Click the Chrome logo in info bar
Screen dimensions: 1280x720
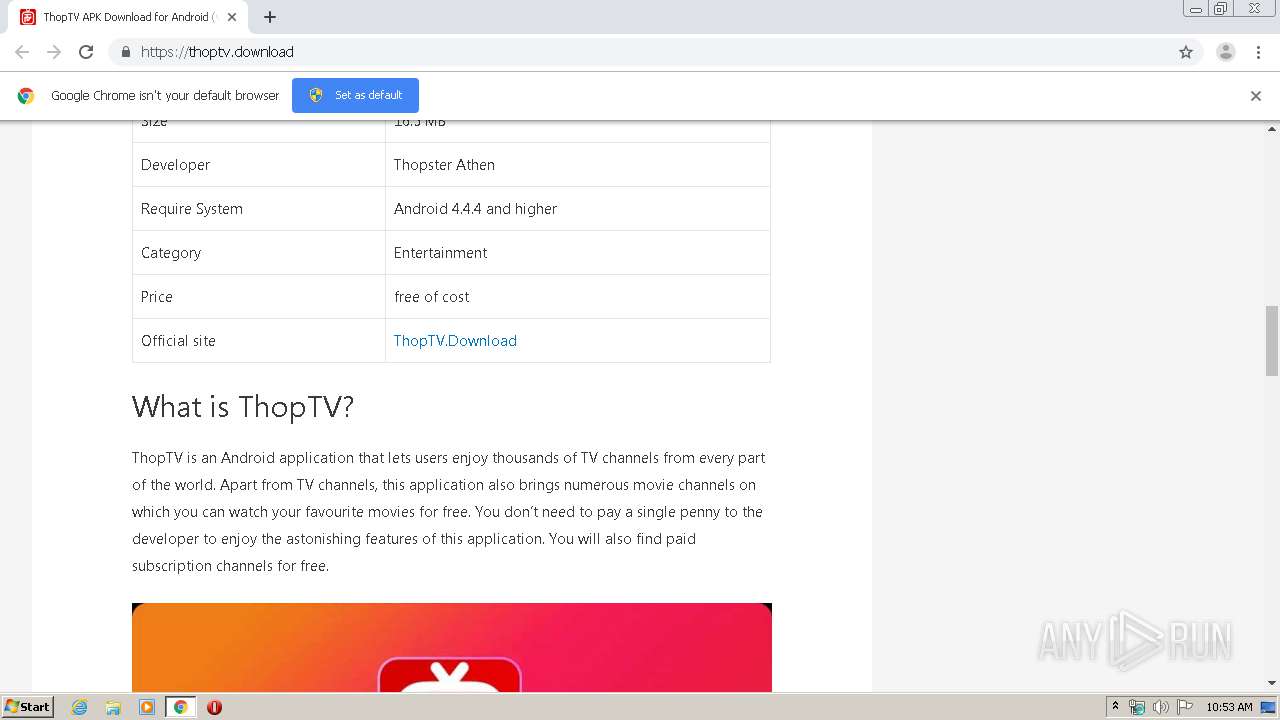tap(26, 96)
